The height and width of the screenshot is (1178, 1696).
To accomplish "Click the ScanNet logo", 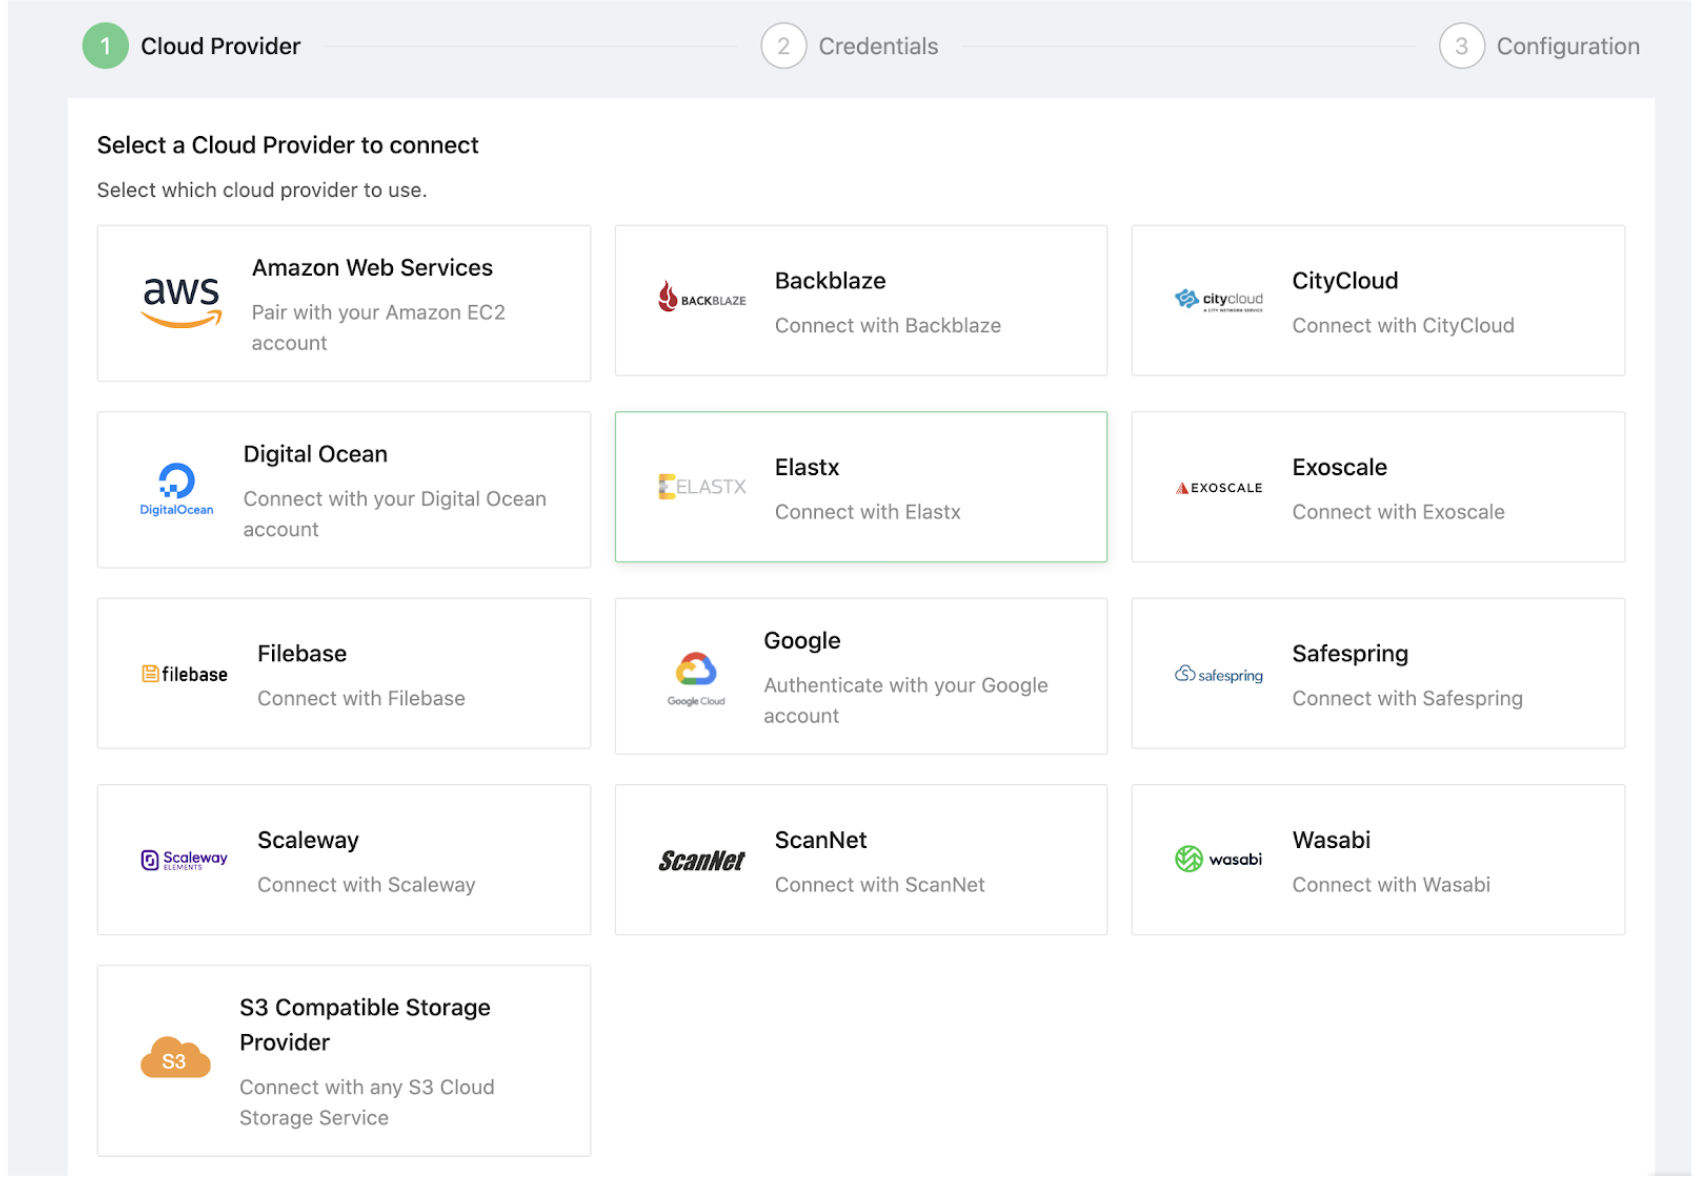I will pyautogui.click(x=701, y=861).
